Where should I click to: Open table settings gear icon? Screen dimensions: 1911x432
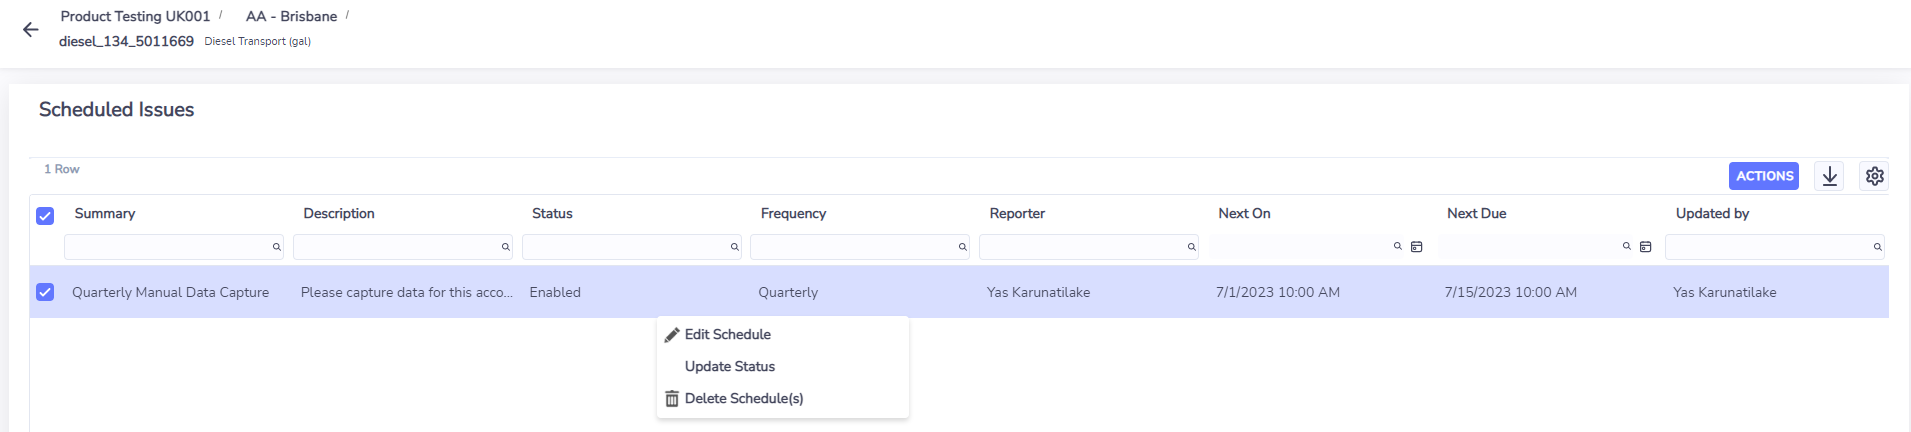pos(1874,176)
